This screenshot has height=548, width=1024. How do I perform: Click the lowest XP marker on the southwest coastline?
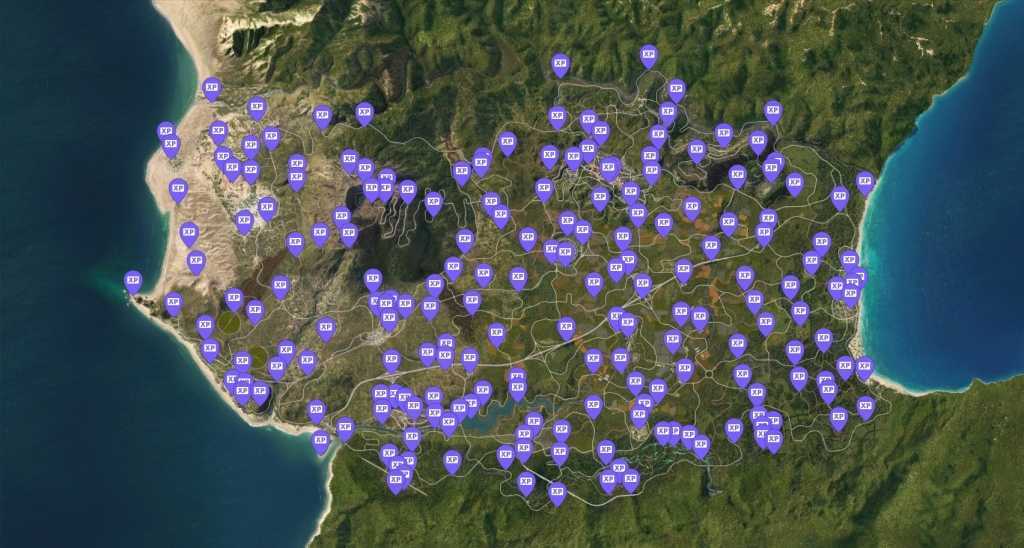pos(321,441)
